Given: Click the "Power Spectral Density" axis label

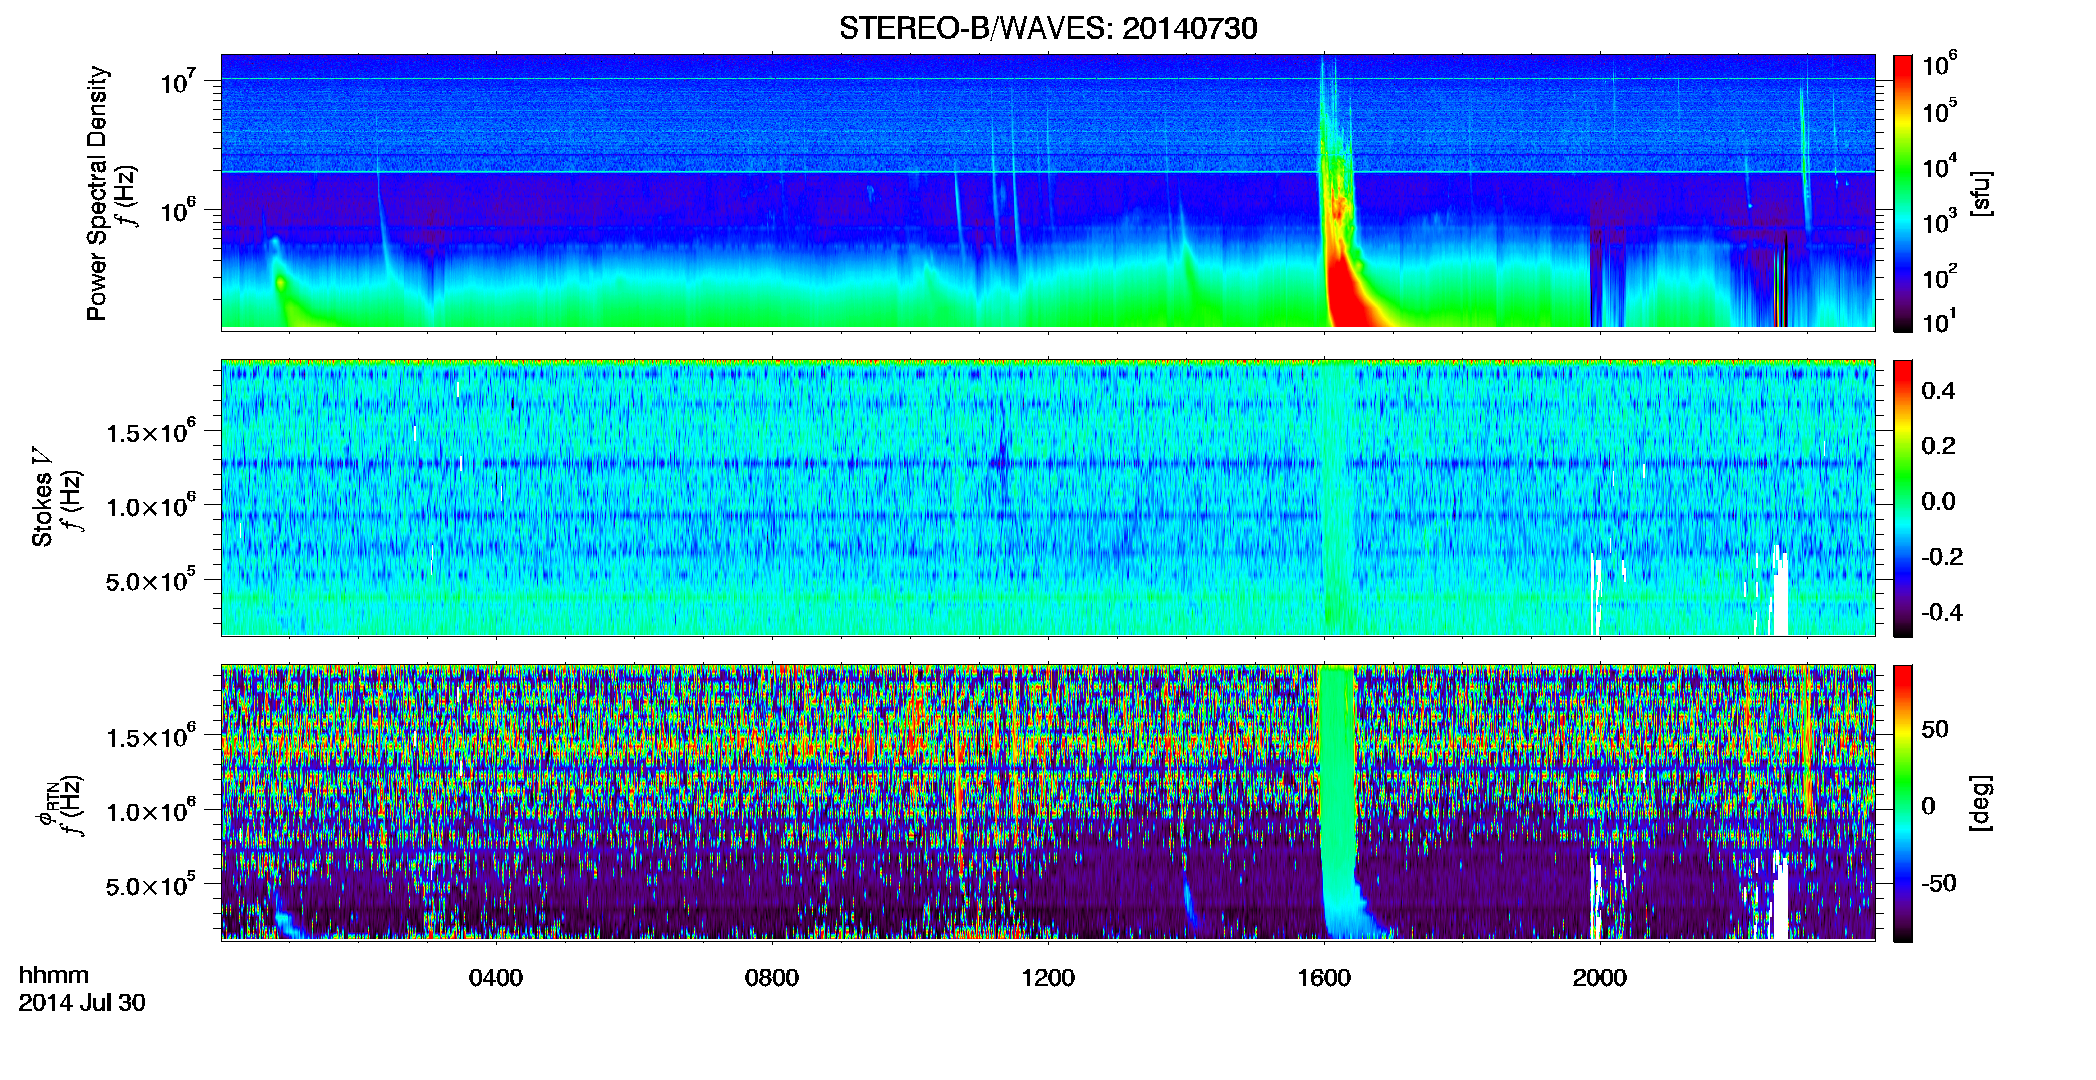Looking at the screenshot, I should tap(97, 193).
